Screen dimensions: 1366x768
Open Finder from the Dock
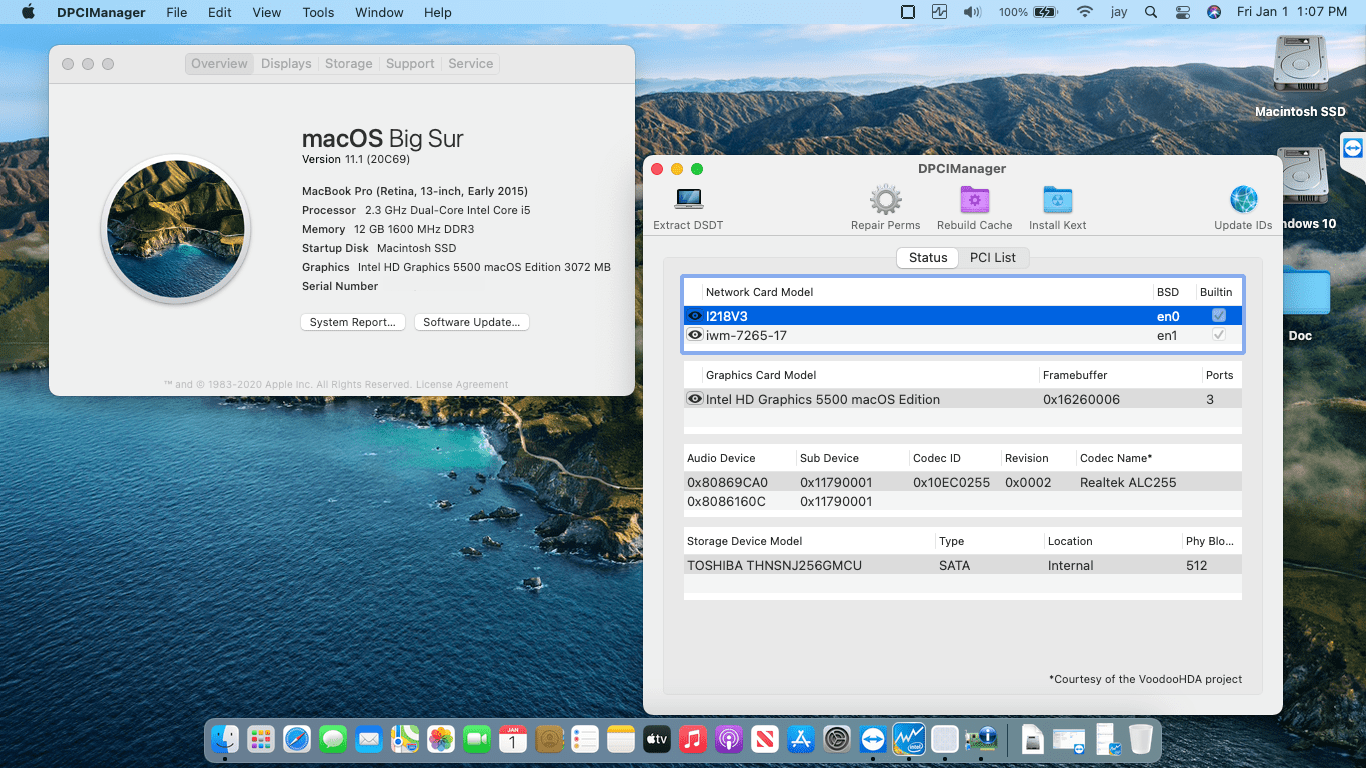coord(225,739)
